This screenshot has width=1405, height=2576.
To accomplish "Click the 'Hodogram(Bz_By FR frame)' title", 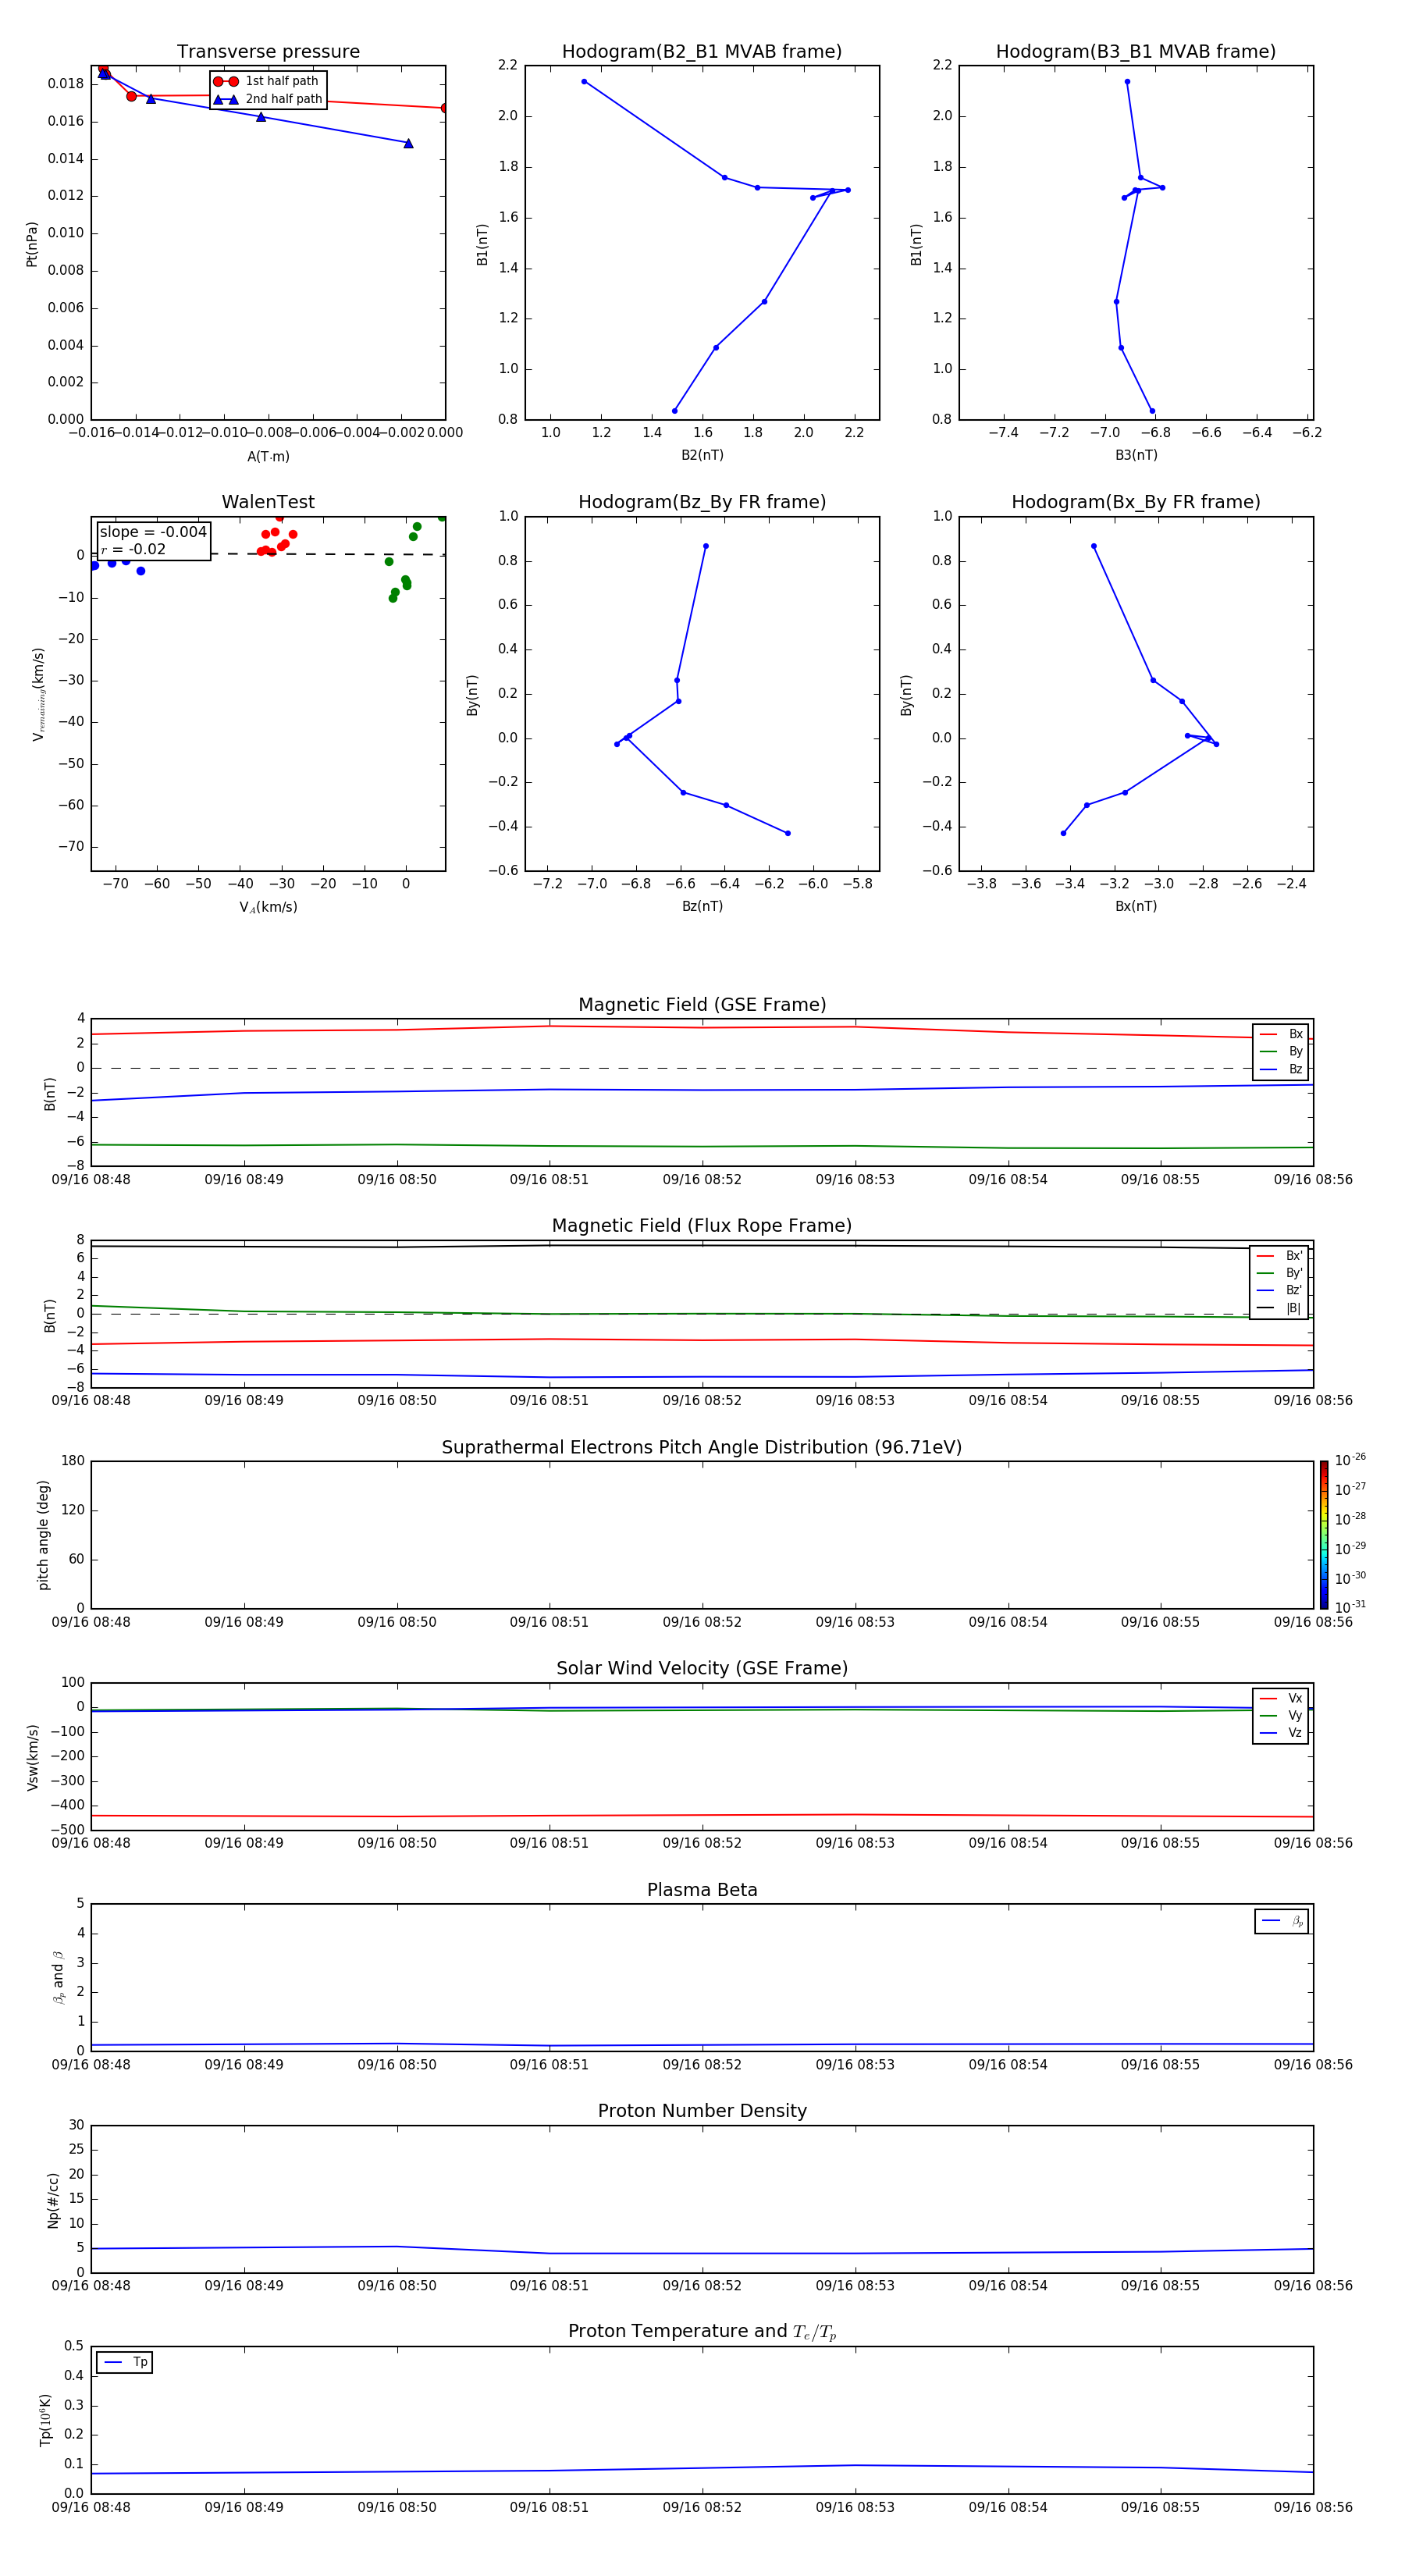I will click(x=702, y=502).
